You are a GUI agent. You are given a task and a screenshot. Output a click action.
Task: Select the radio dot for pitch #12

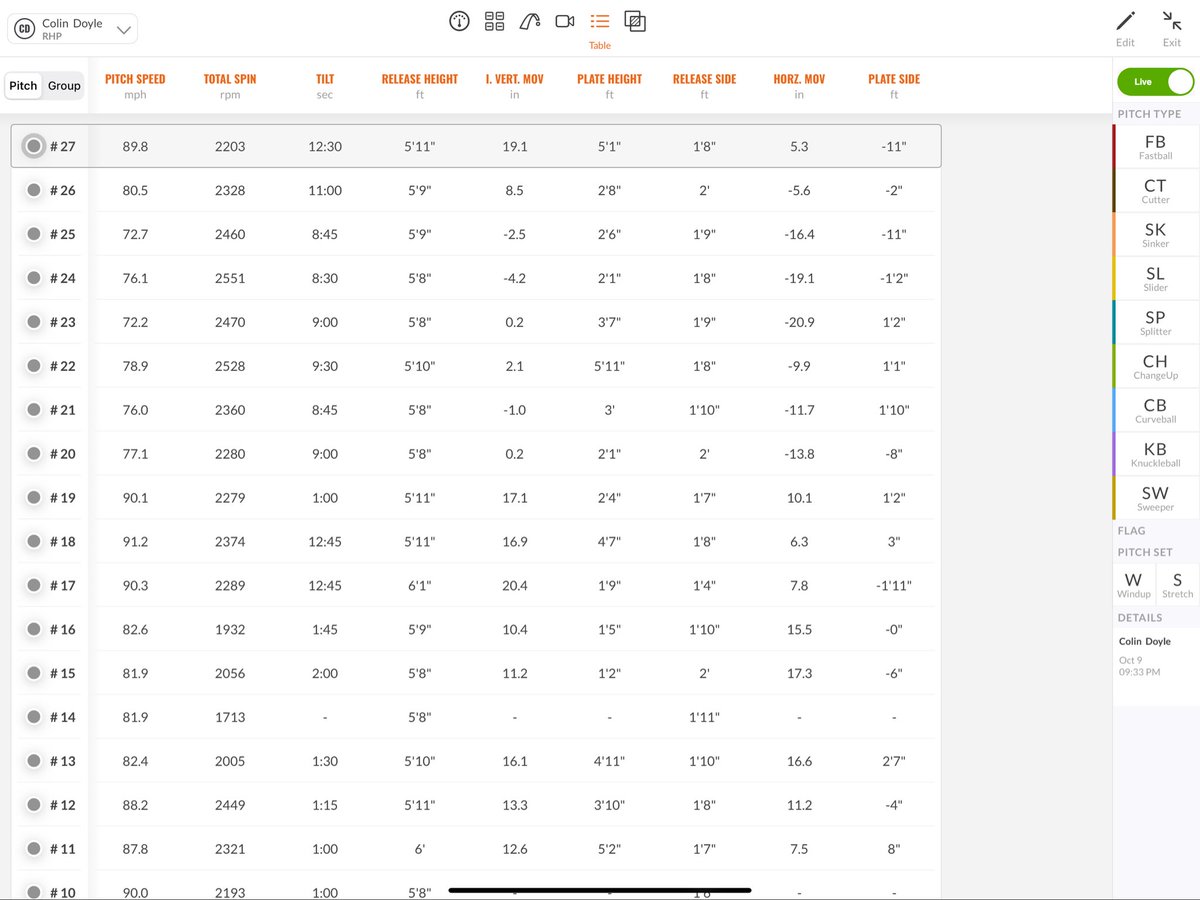point(34,805)
